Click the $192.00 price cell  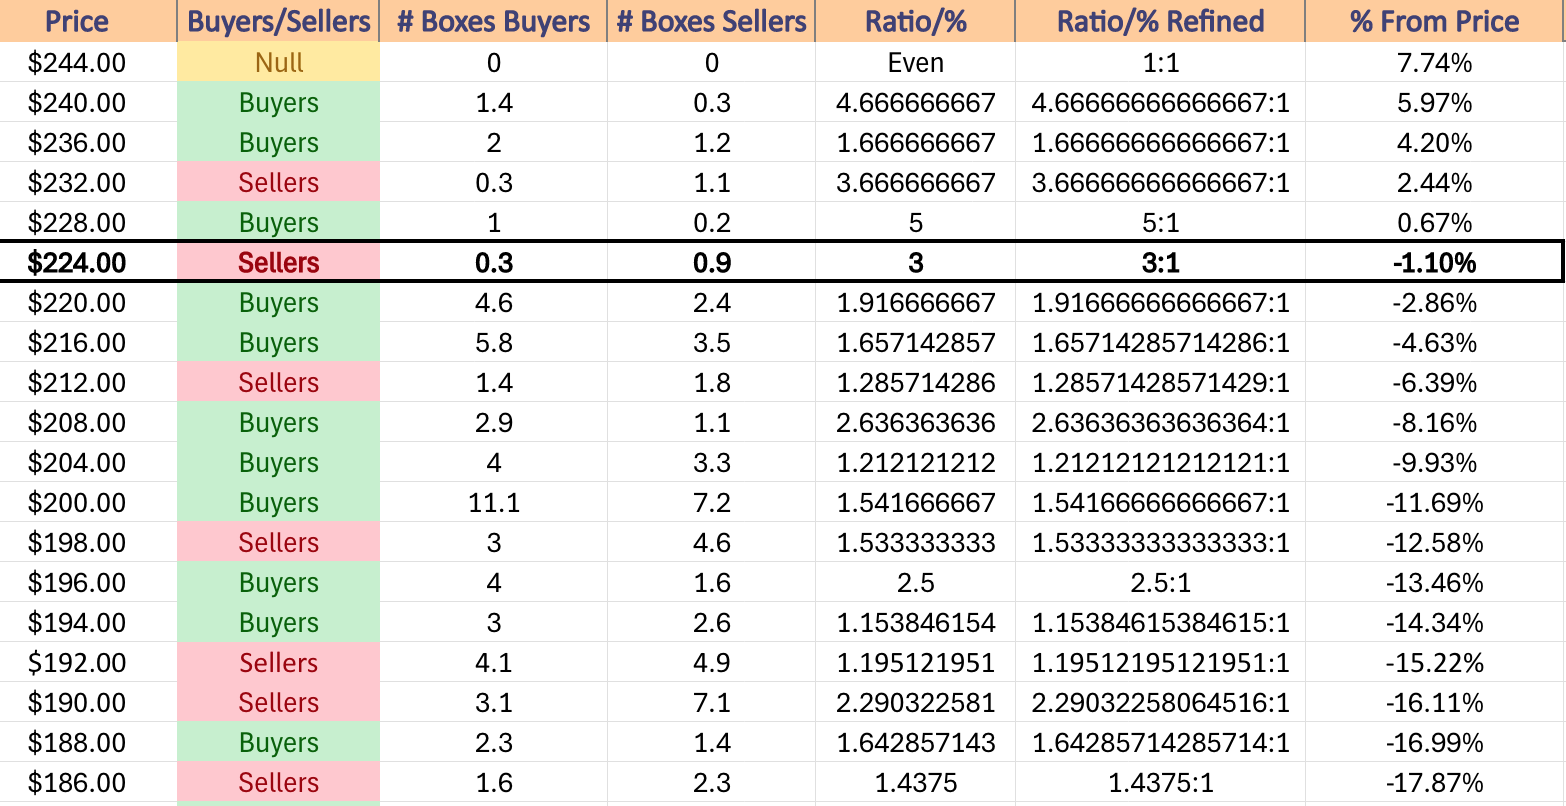tap(88, 663)
